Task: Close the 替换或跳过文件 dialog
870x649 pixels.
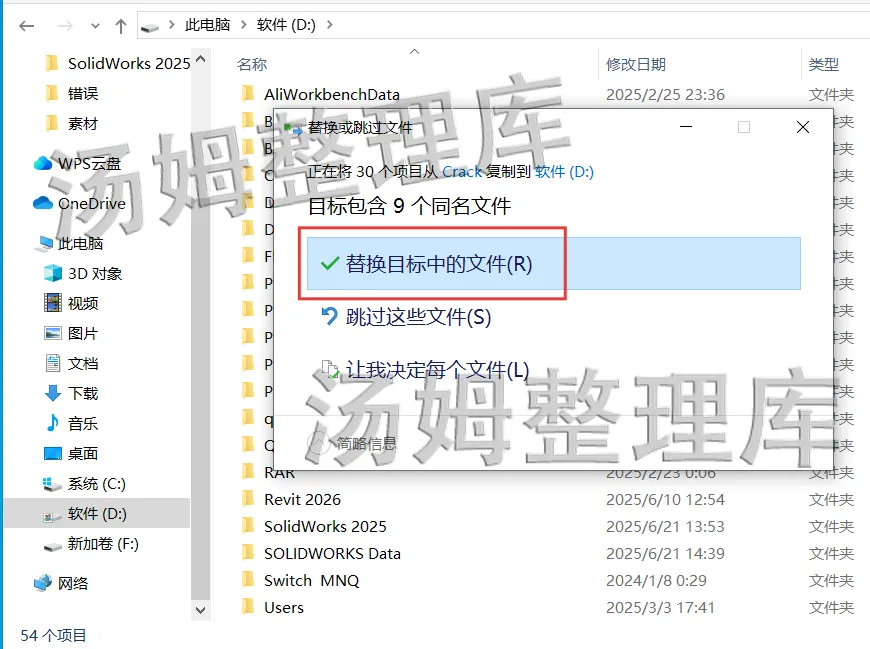Action: tap(802, 127)
